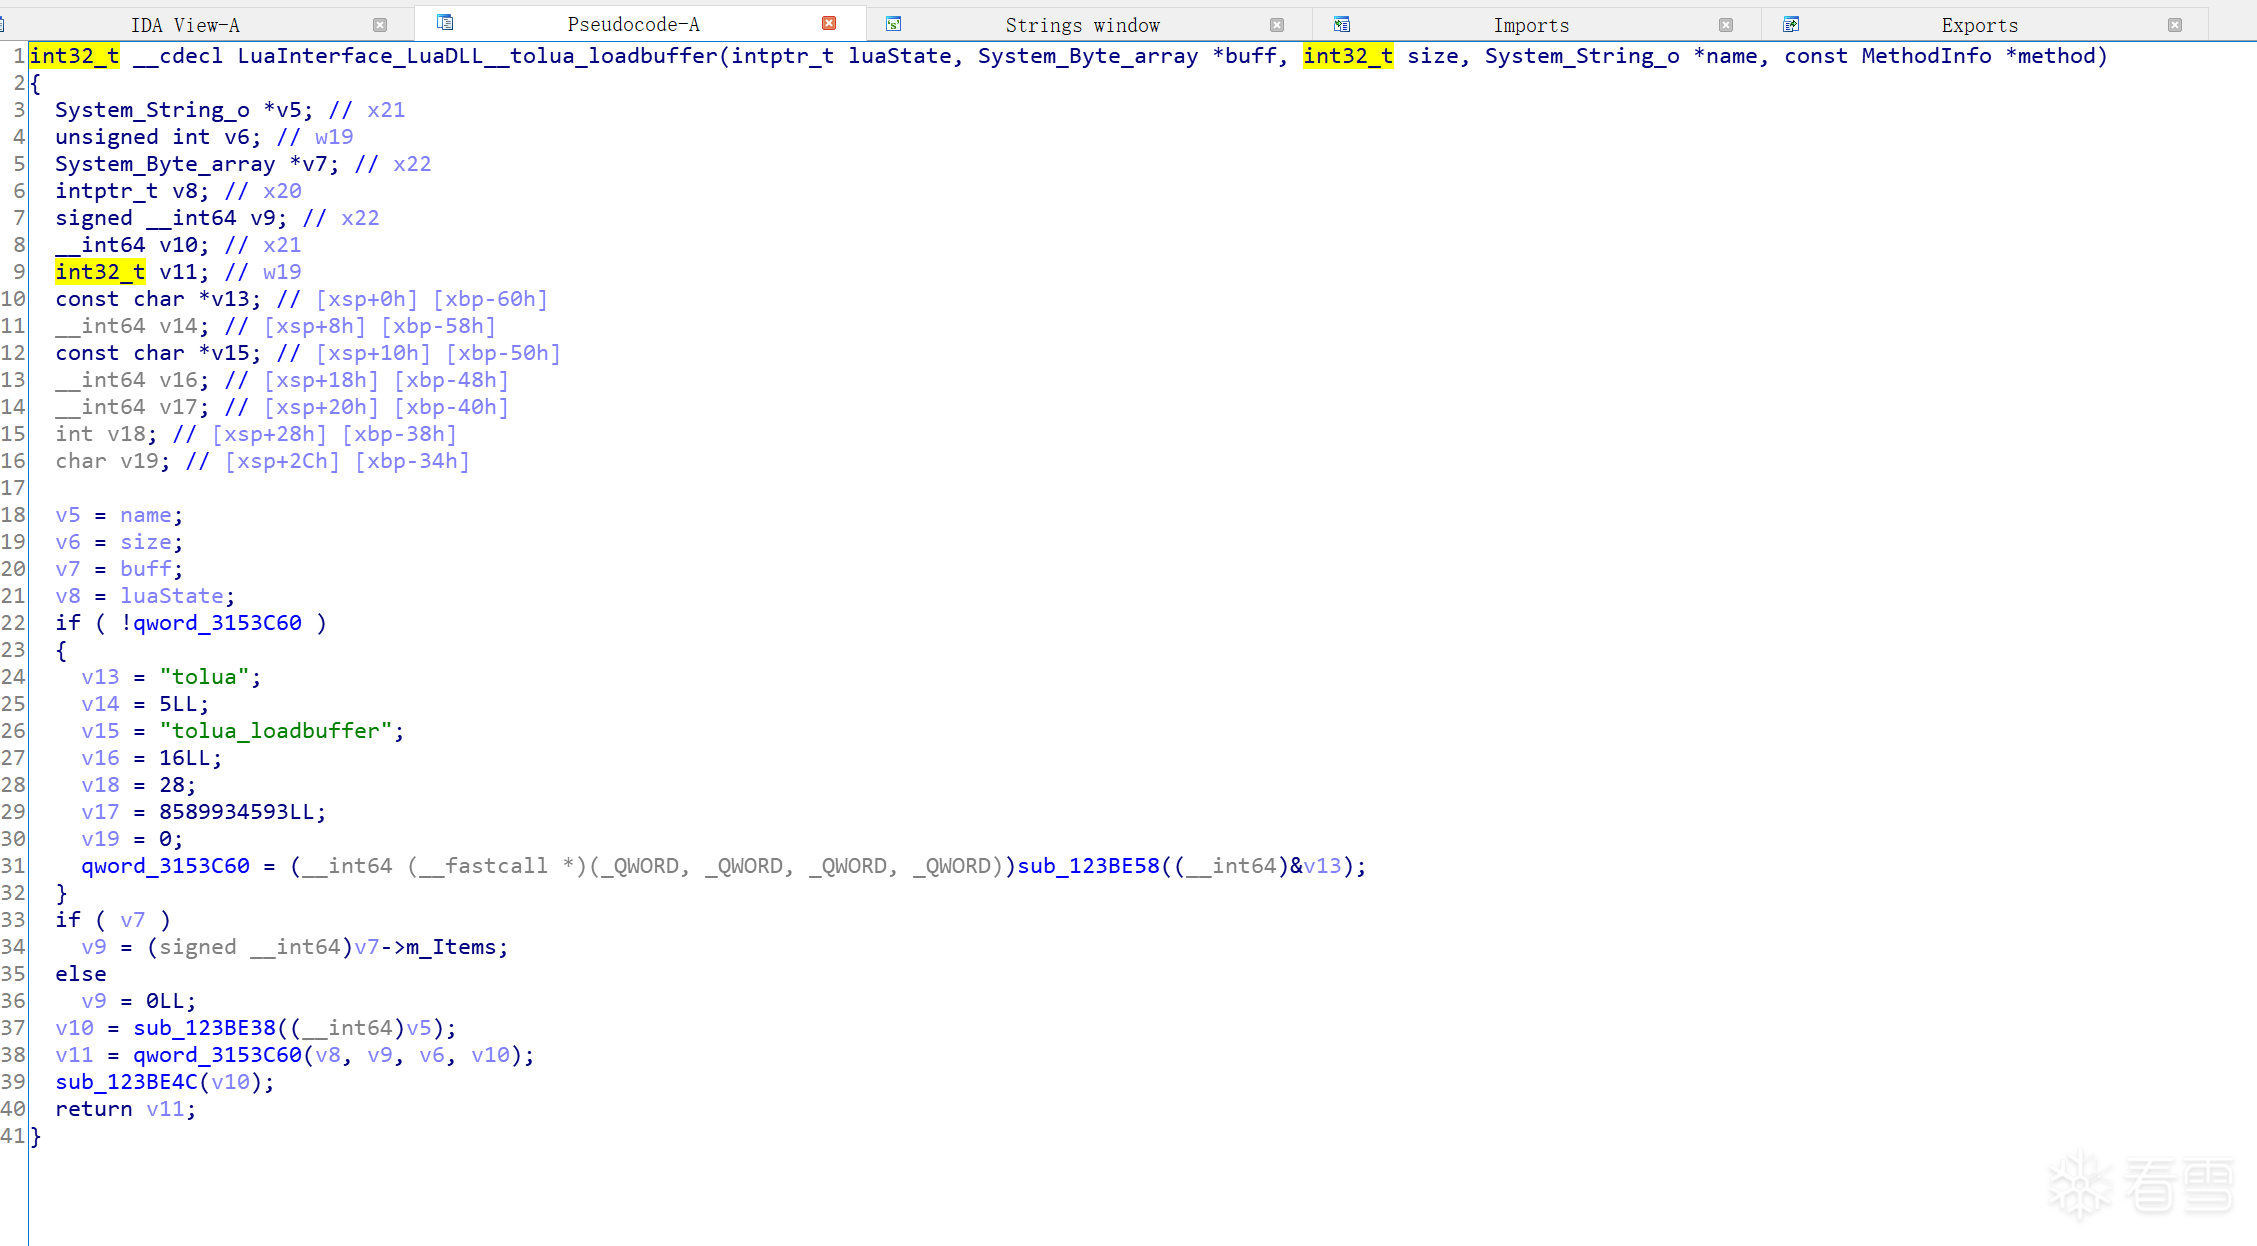Click the "tolua_loadbuffer" string literal
The image size is (2257, 1246).
[276, 731]
